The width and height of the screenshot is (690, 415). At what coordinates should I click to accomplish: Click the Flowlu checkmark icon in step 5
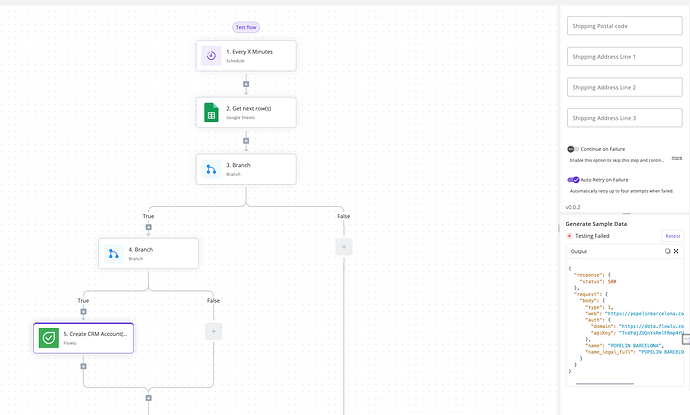(49, 338)
